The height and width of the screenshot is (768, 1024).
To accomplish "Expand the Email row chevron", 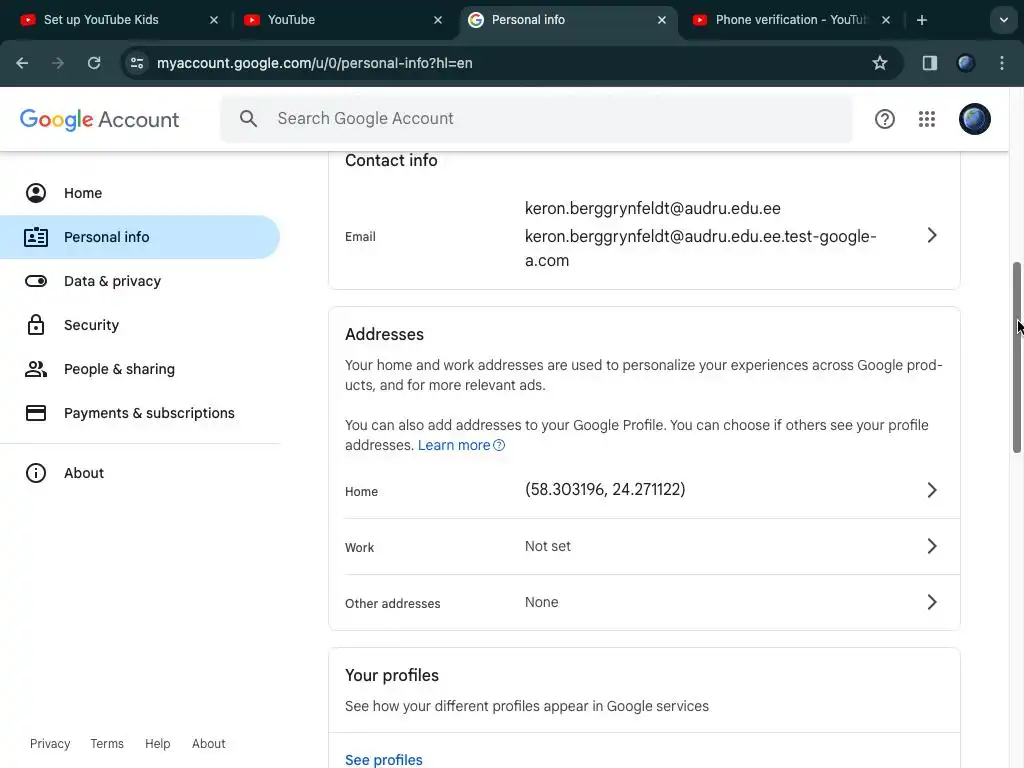I will [931, 235].
